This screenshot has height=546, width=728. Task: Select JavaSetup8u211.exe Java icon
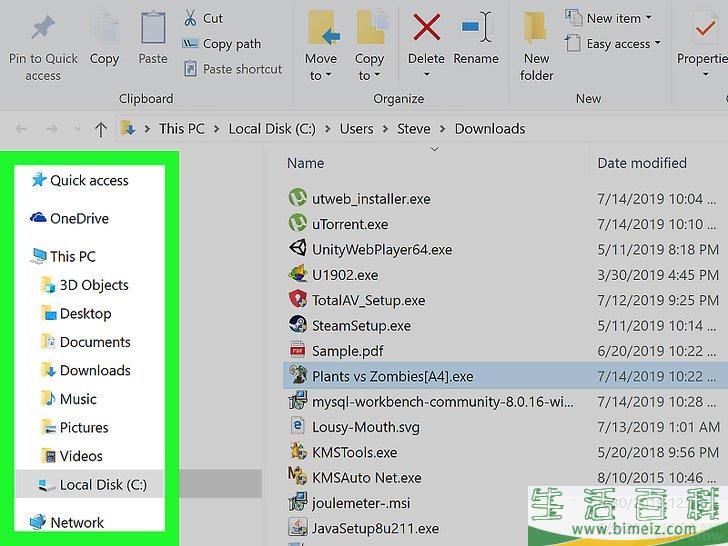pyautogui.click(x=297, y=527)
